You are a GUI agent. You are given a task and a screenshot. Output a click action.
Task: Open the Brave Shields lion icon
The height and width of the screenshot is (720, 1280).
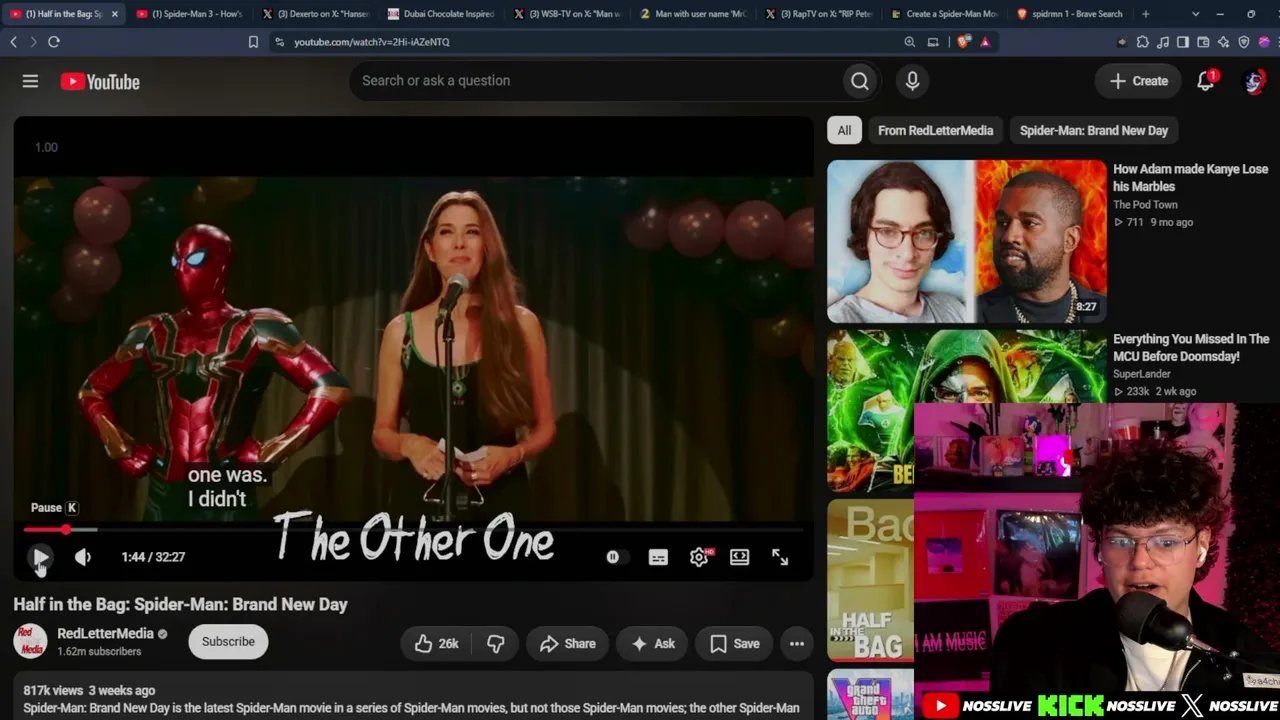[963, 42]
